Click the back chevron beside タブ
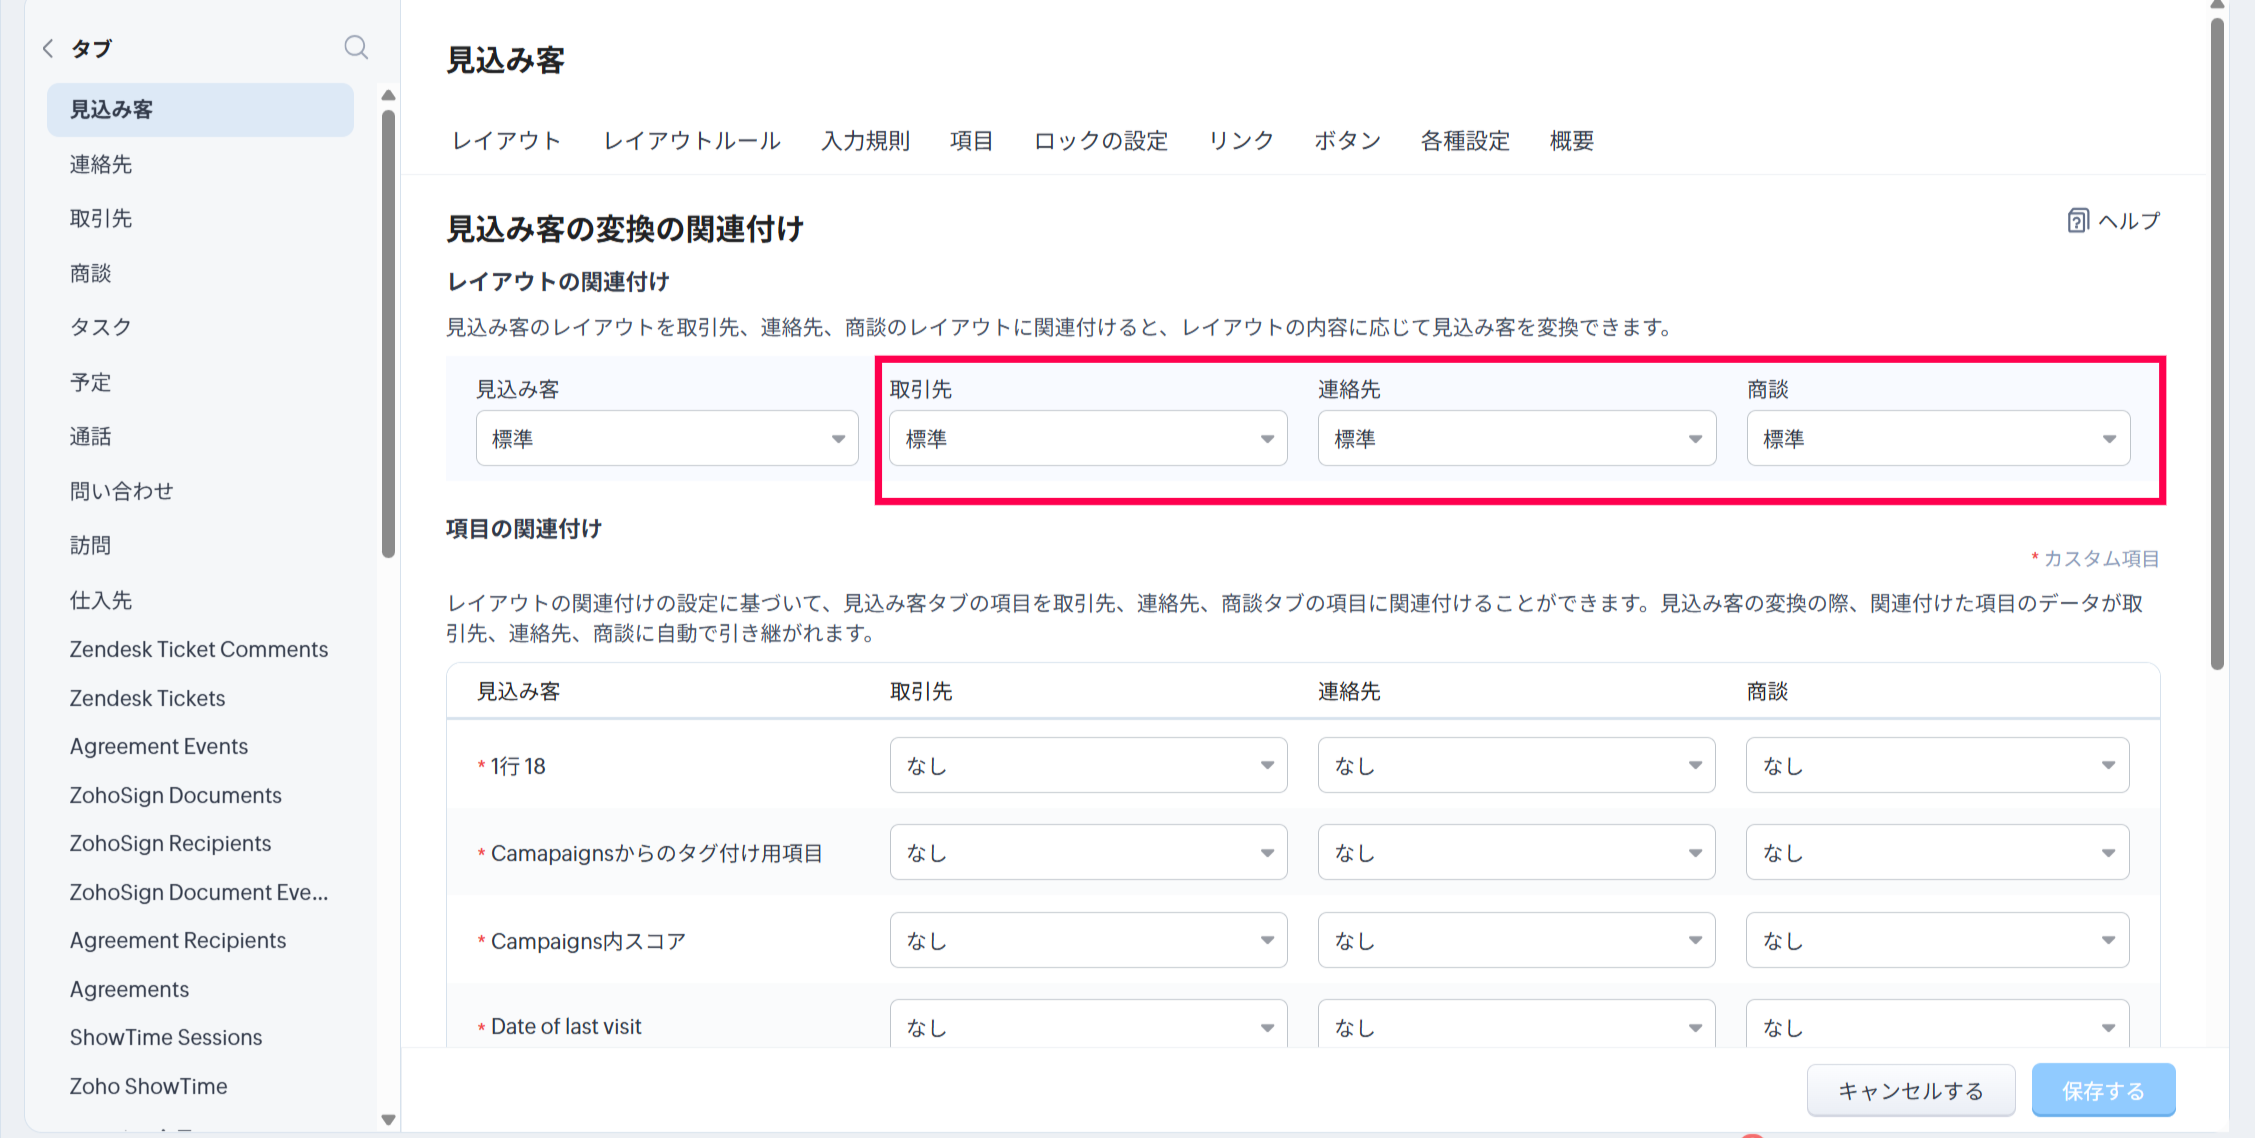Screen dimensions: 2255x1138 point(48,48)
